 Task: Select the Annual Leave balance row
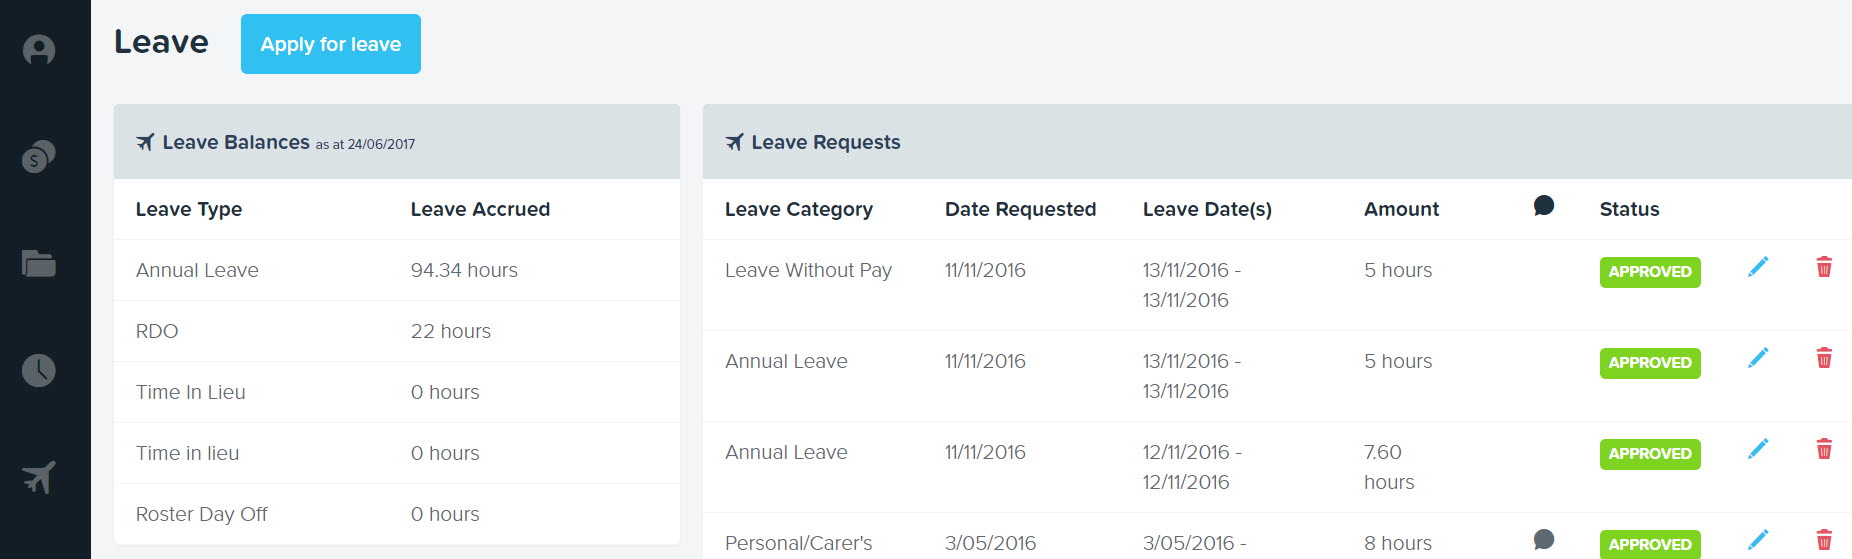[397, 270]
